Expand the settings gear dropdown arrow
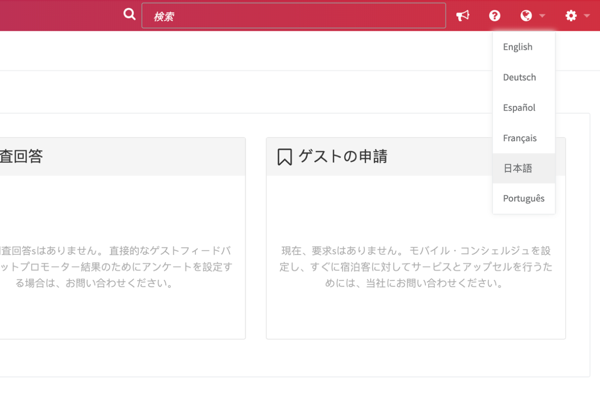This screenshot has width=600, height=400. tap(587, 16)
